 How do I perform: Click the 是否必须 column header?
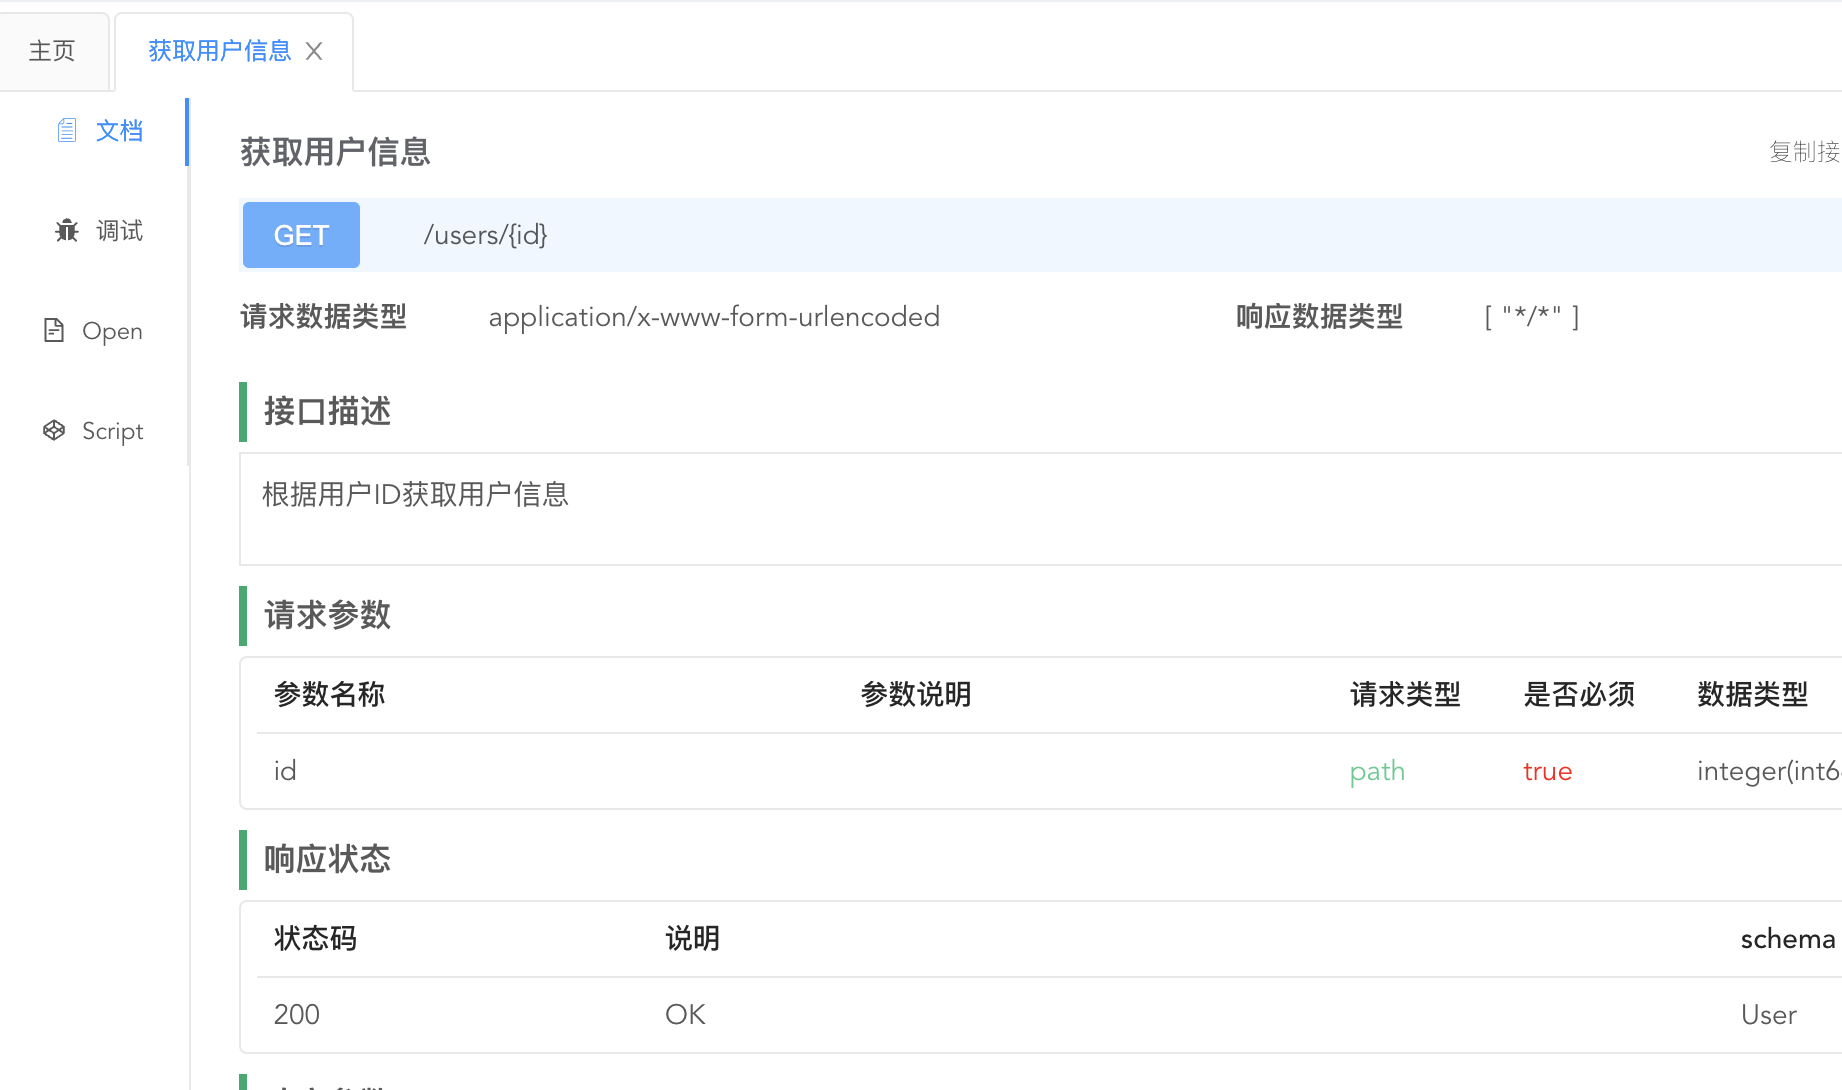(1579, 695)
